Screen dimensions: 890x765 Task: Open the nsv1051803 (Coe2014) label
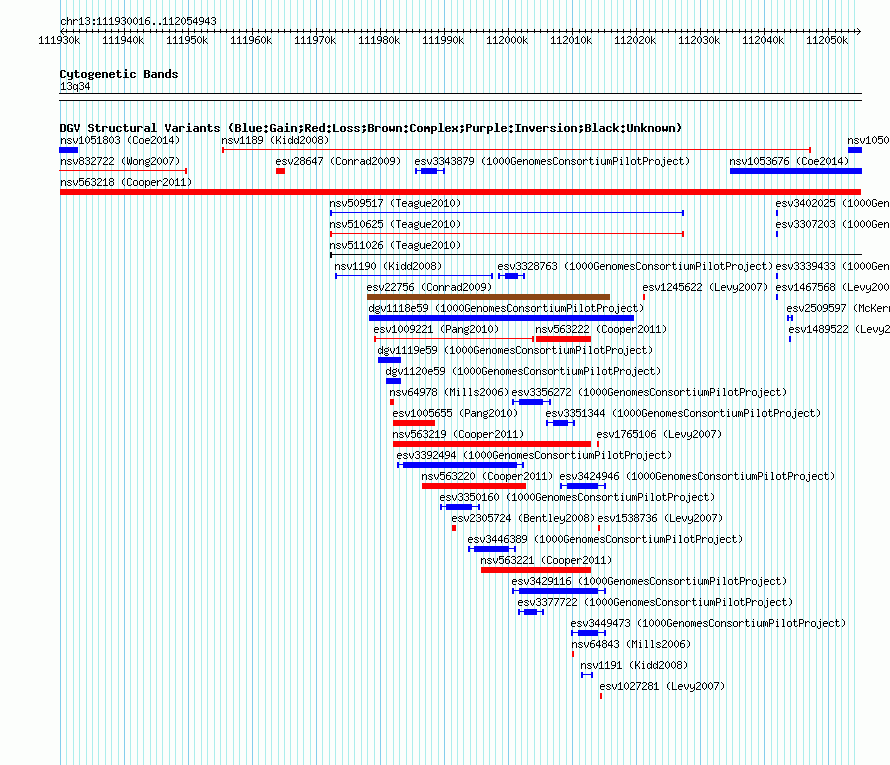pos(120,140)
